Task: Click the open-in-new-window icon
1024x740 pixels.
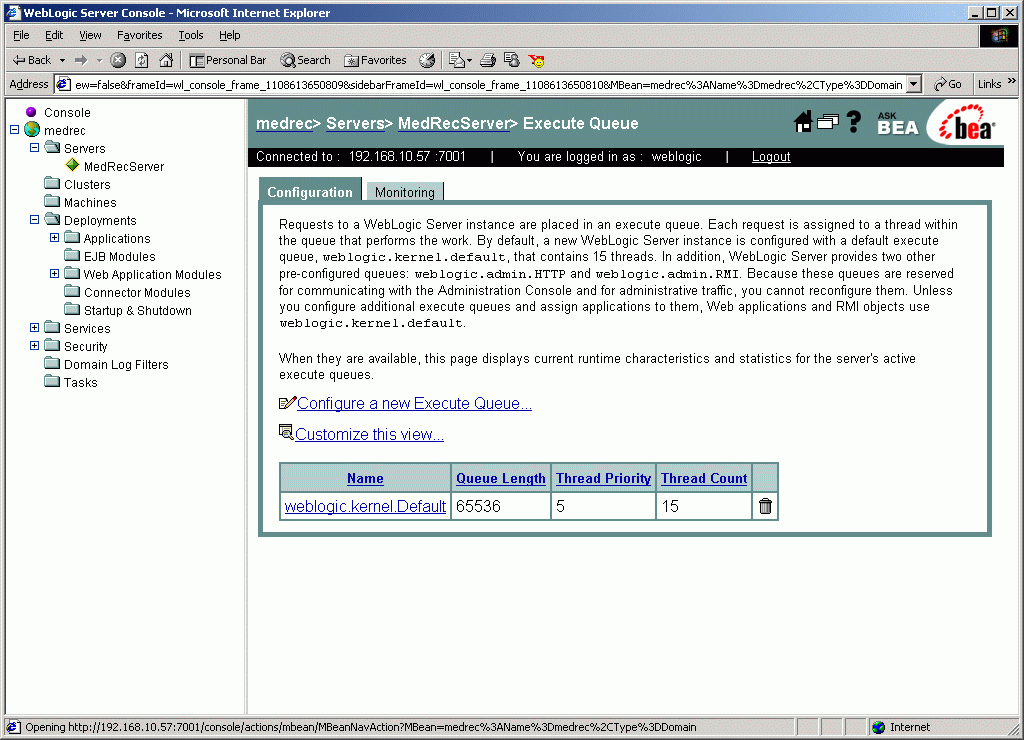Action: (x=827, y=121)
